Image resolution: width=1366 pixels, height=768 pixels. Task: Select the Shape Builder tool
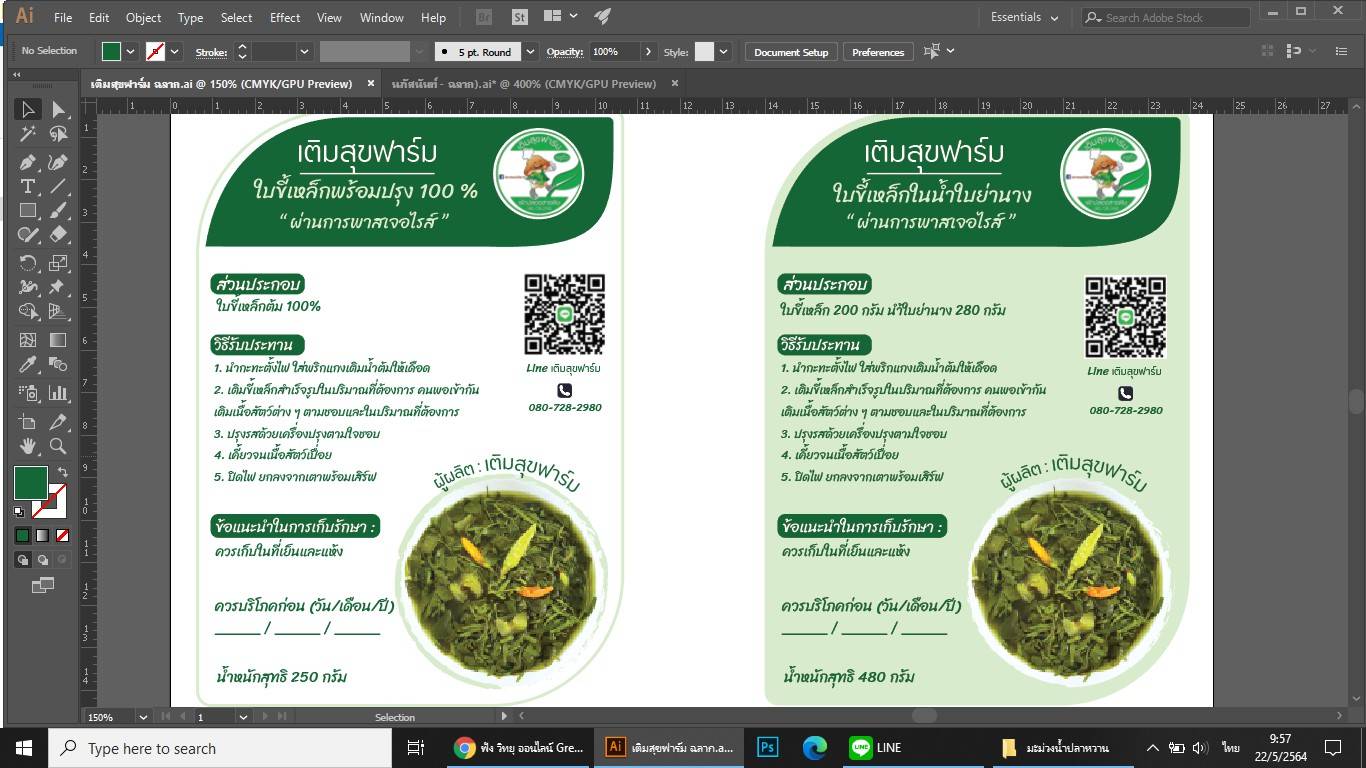(x=28, y=311)
